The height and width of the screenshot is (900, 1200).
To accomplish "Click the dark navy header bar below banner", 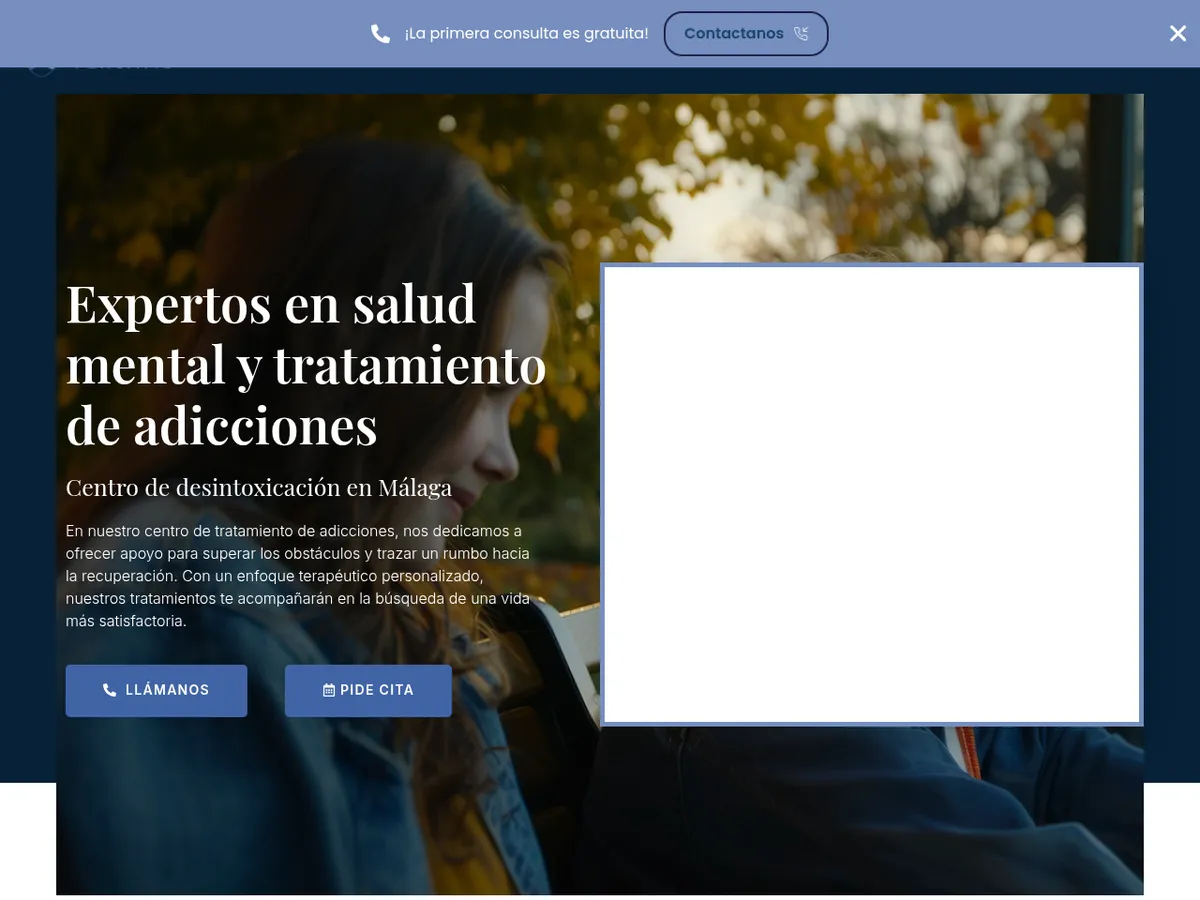I will [x=600, y=80].
